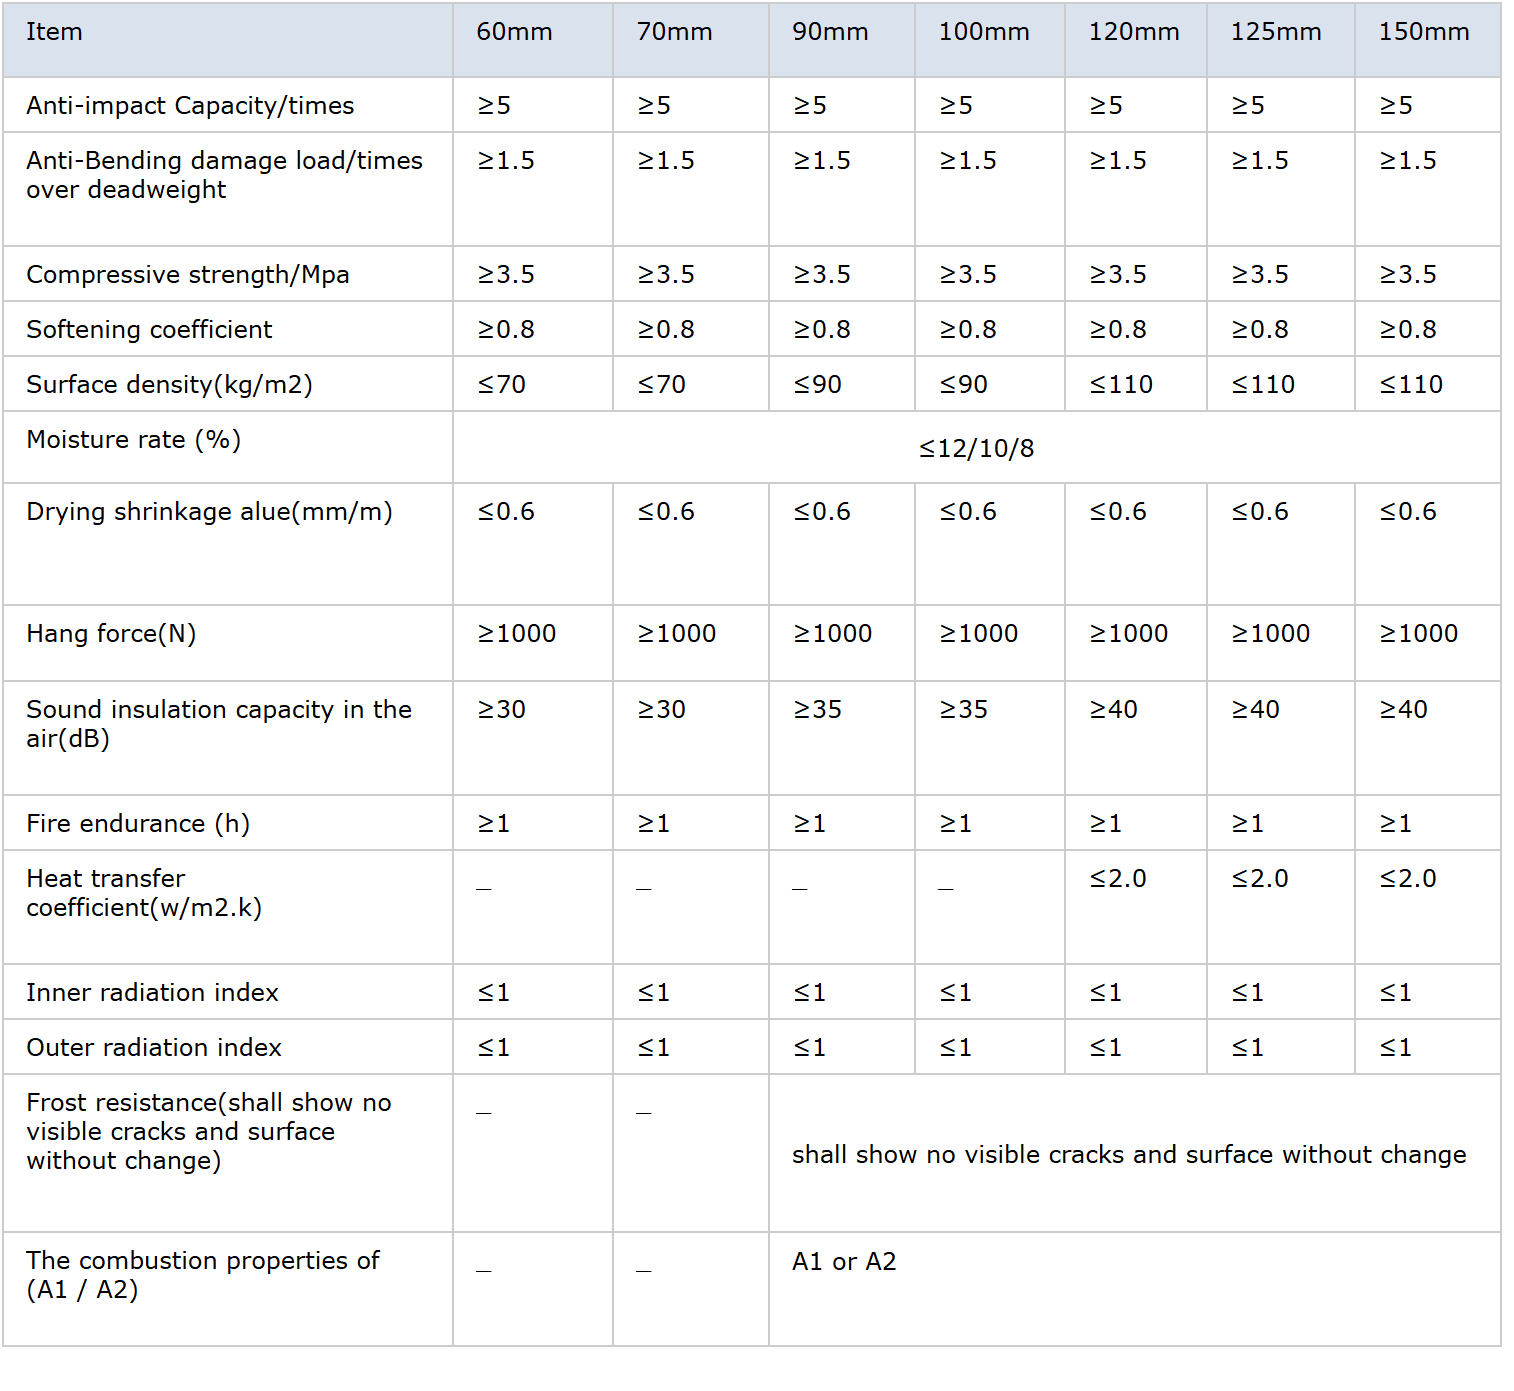Click drying shrinkage '≤0.6' under 125mm
Screen dimensions: 1514x1391
point(1259,512)
